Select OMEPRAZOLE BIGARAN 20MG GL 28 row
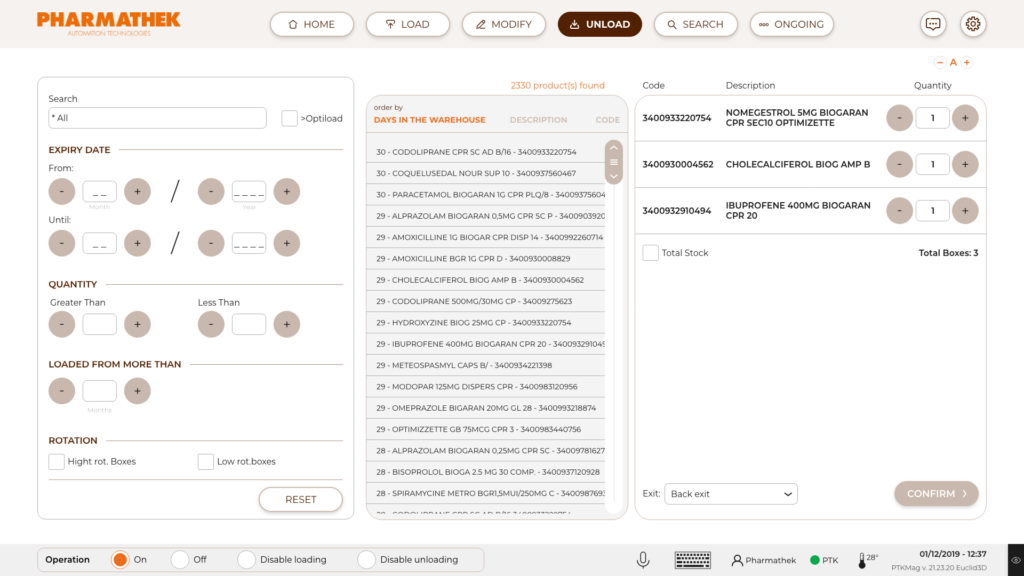The image size is (1024, 576). pos(486,408)
